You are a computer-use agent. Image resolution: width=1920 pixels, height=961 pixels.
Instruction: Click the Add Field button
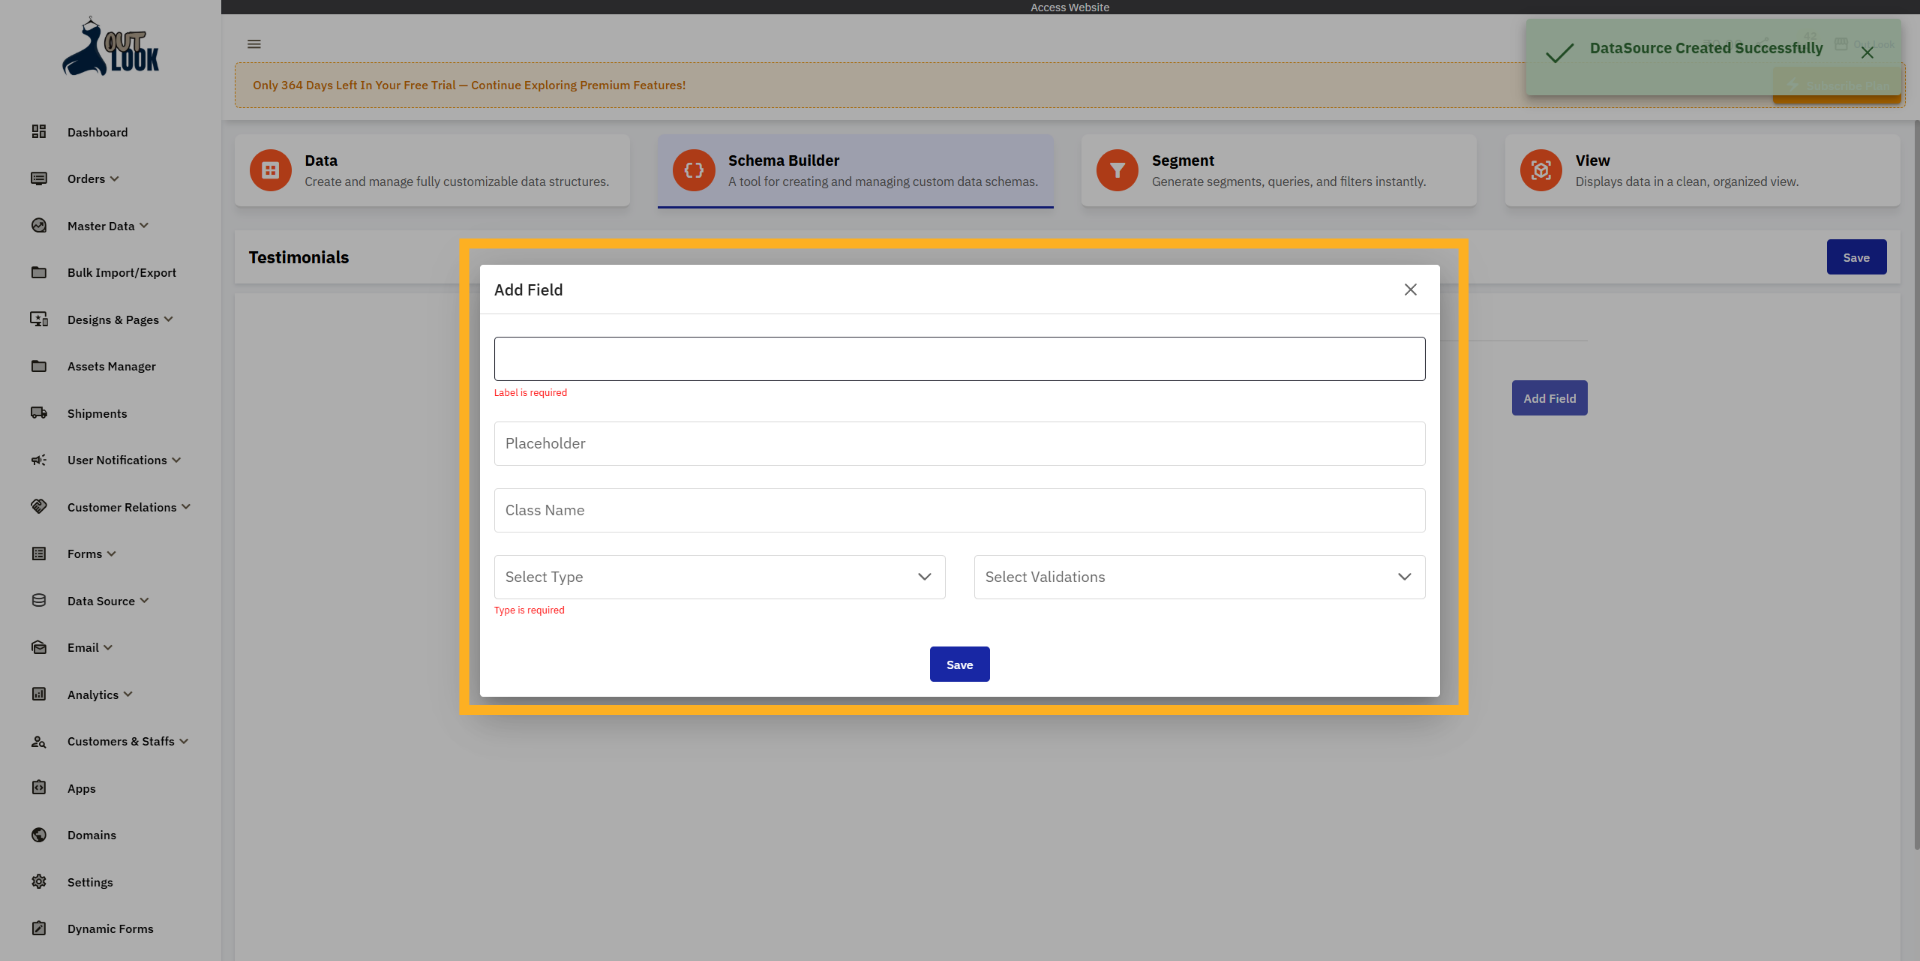click(x=1550, y=398)
